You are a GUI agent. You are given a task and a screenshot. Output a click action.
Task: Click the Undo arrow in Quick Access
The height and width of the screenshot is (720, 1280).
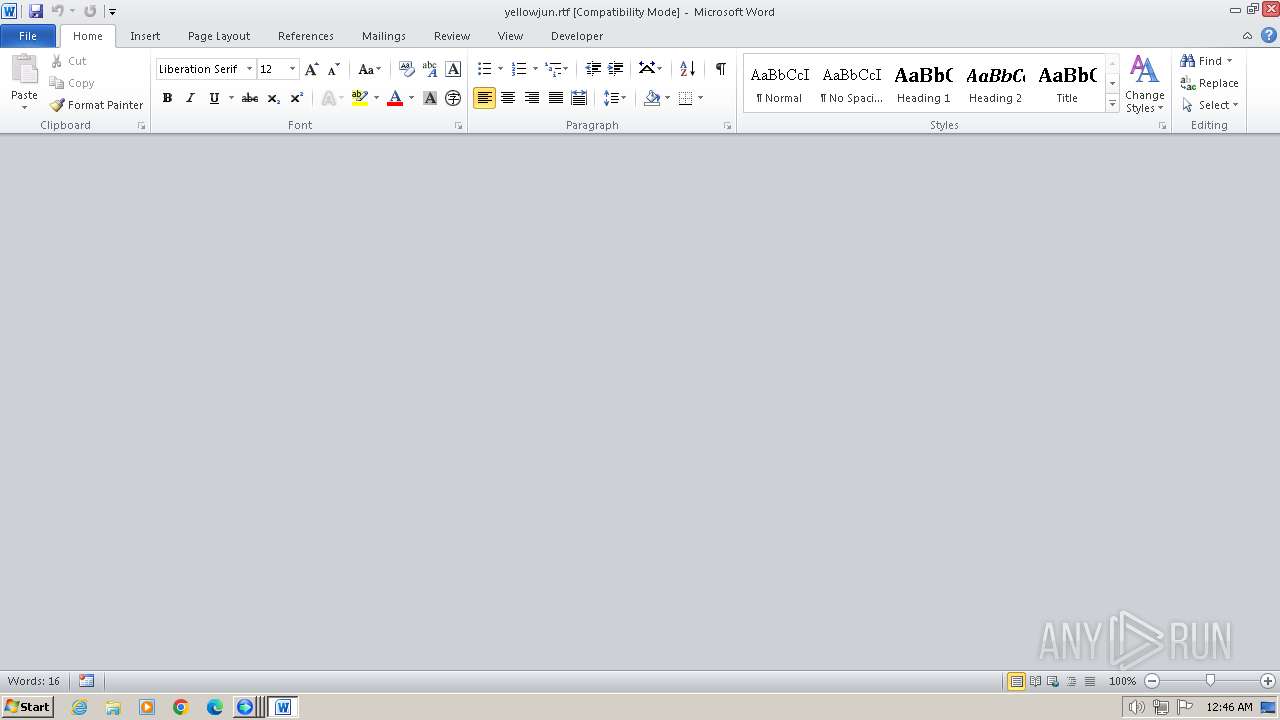[57, 11]
